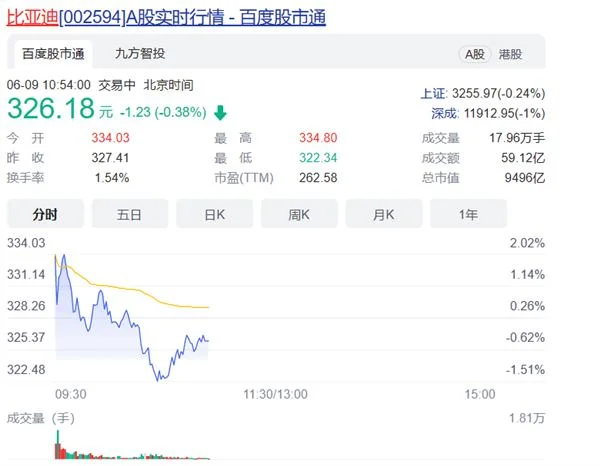This screenshot has width=600, height=466.
Task: Click the 2.02% percentage axis label
Action: [x=527, y=243]
